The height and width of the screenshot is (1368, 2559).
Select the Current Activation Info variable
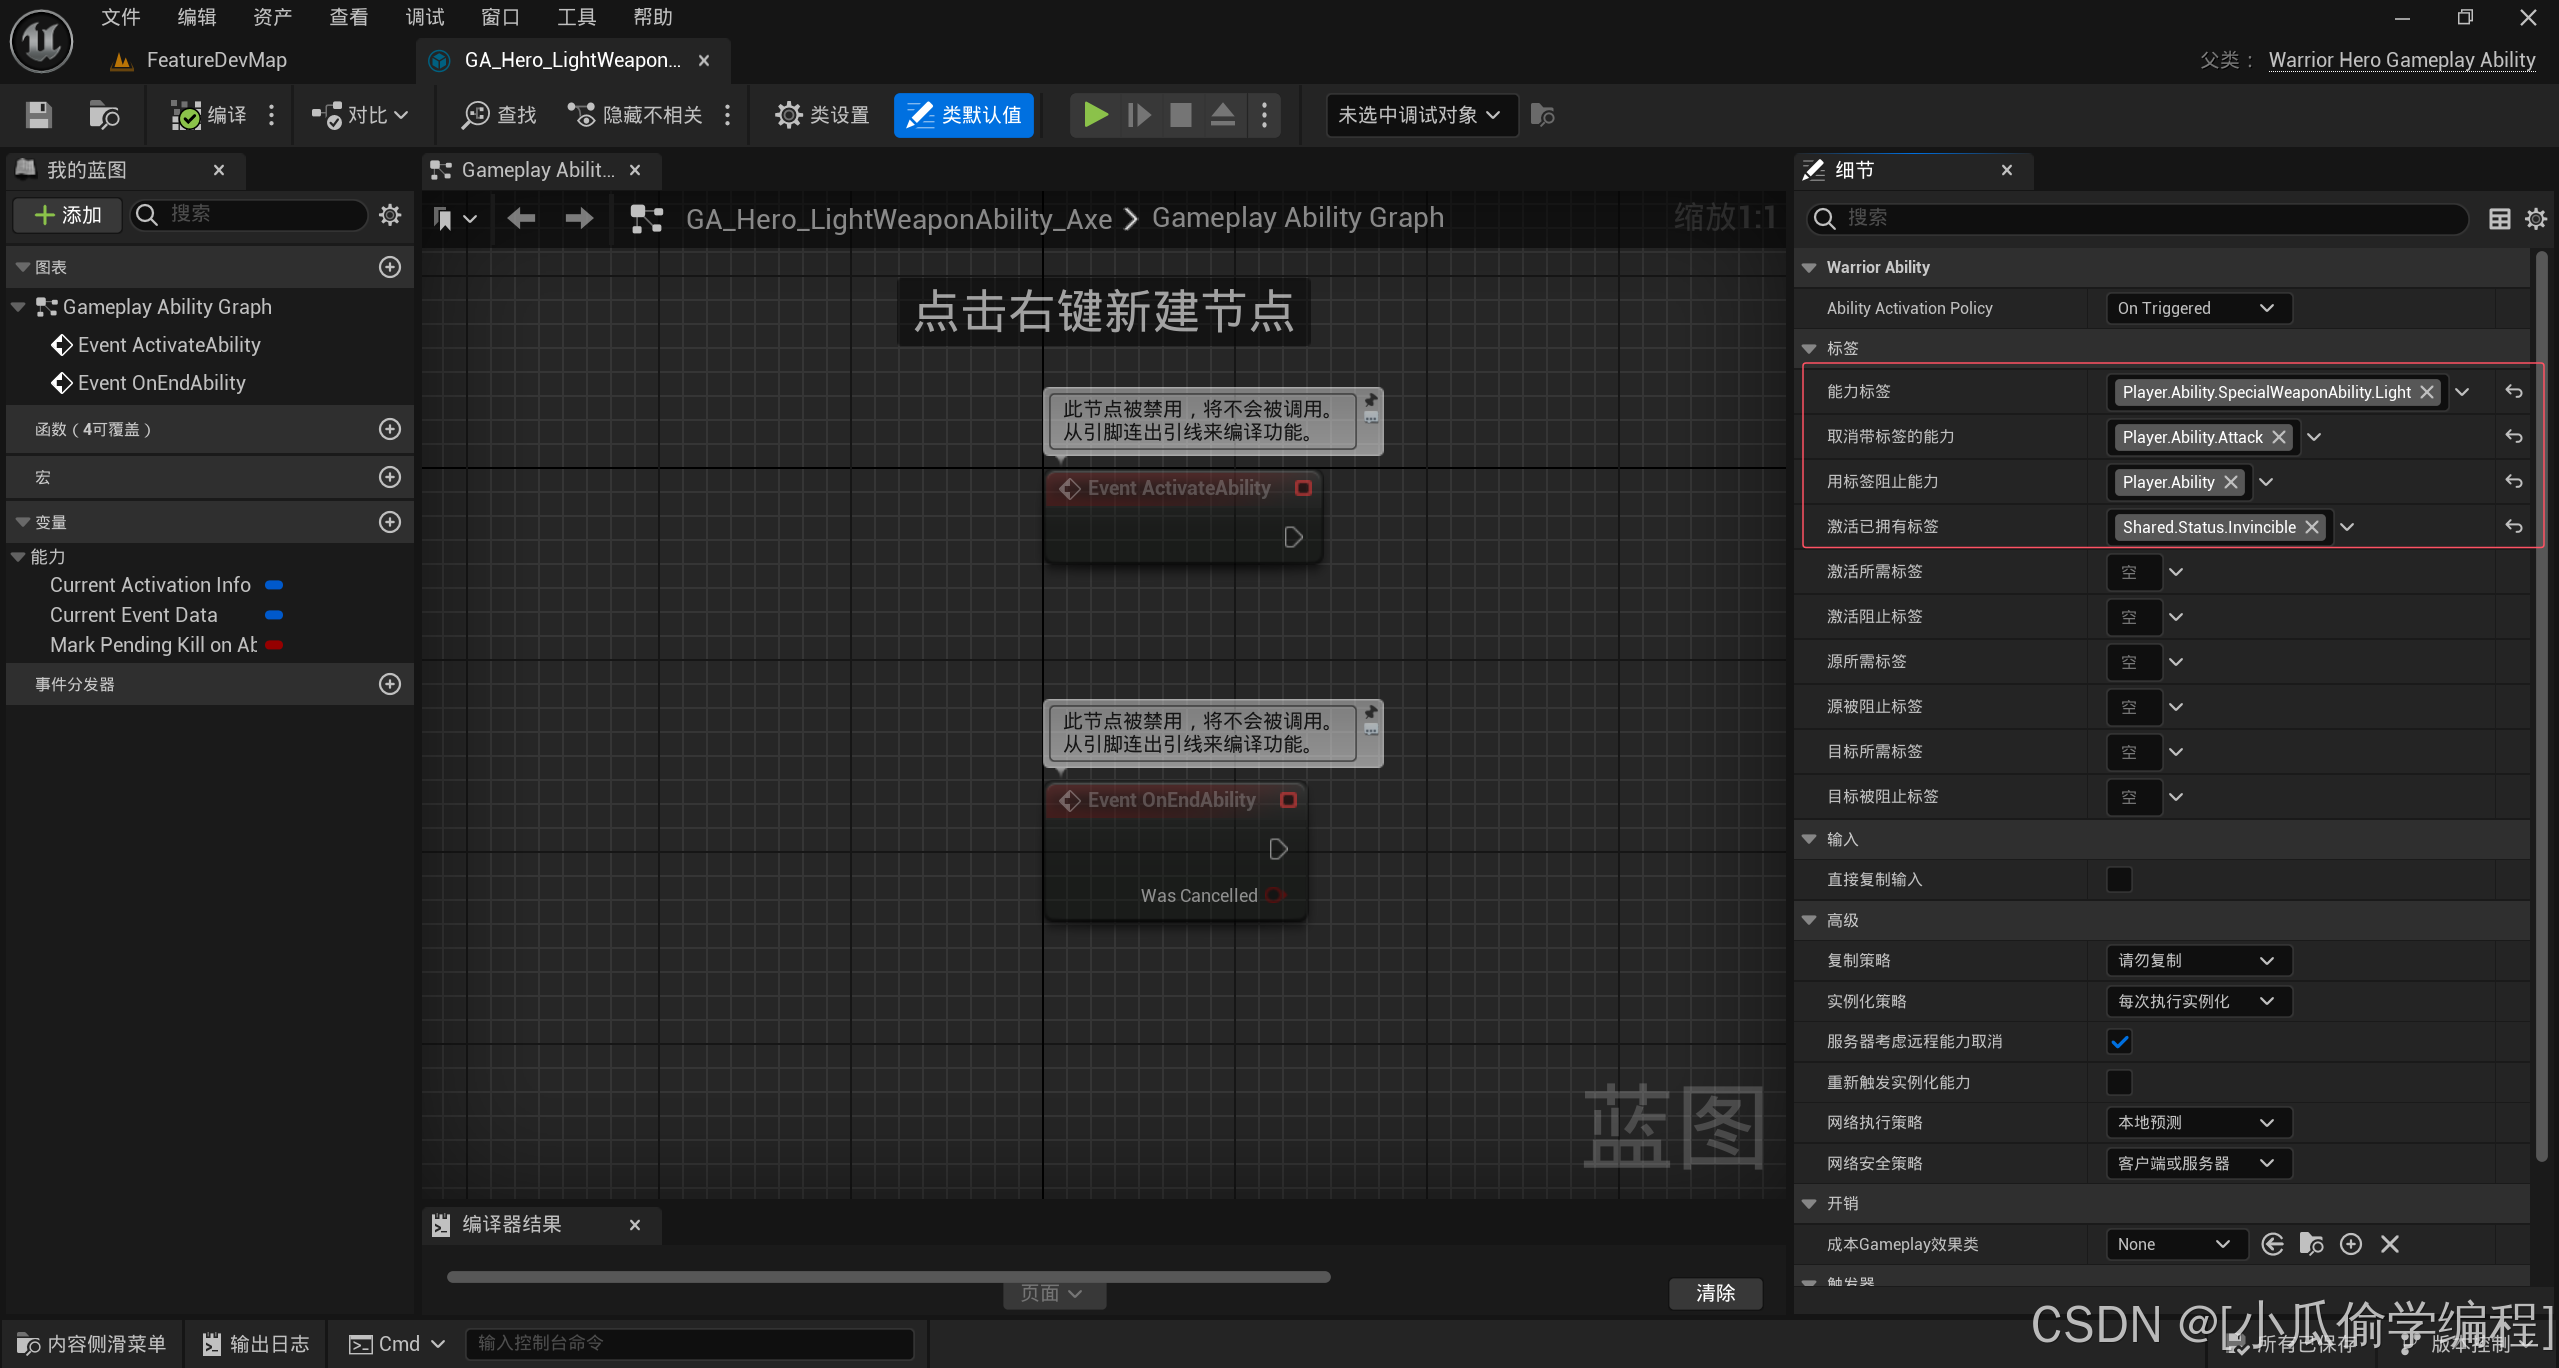pos(150,585)
